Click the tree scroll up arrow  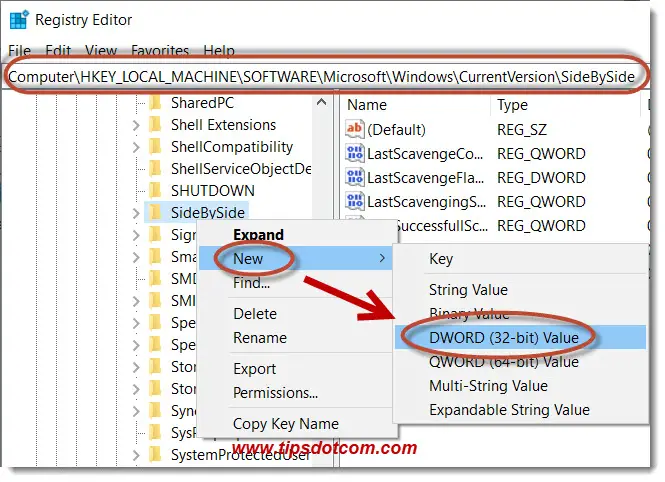(321, 102)
